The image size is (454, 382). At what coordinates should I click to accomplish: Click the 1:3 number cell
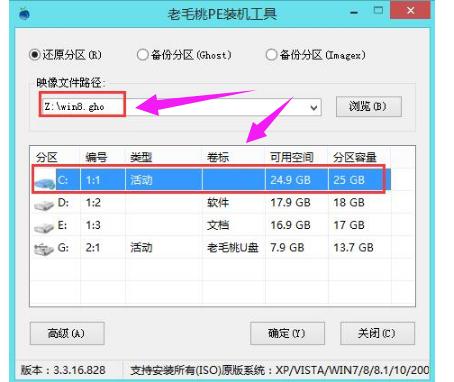pyautogui.click(x=93, y=225)
